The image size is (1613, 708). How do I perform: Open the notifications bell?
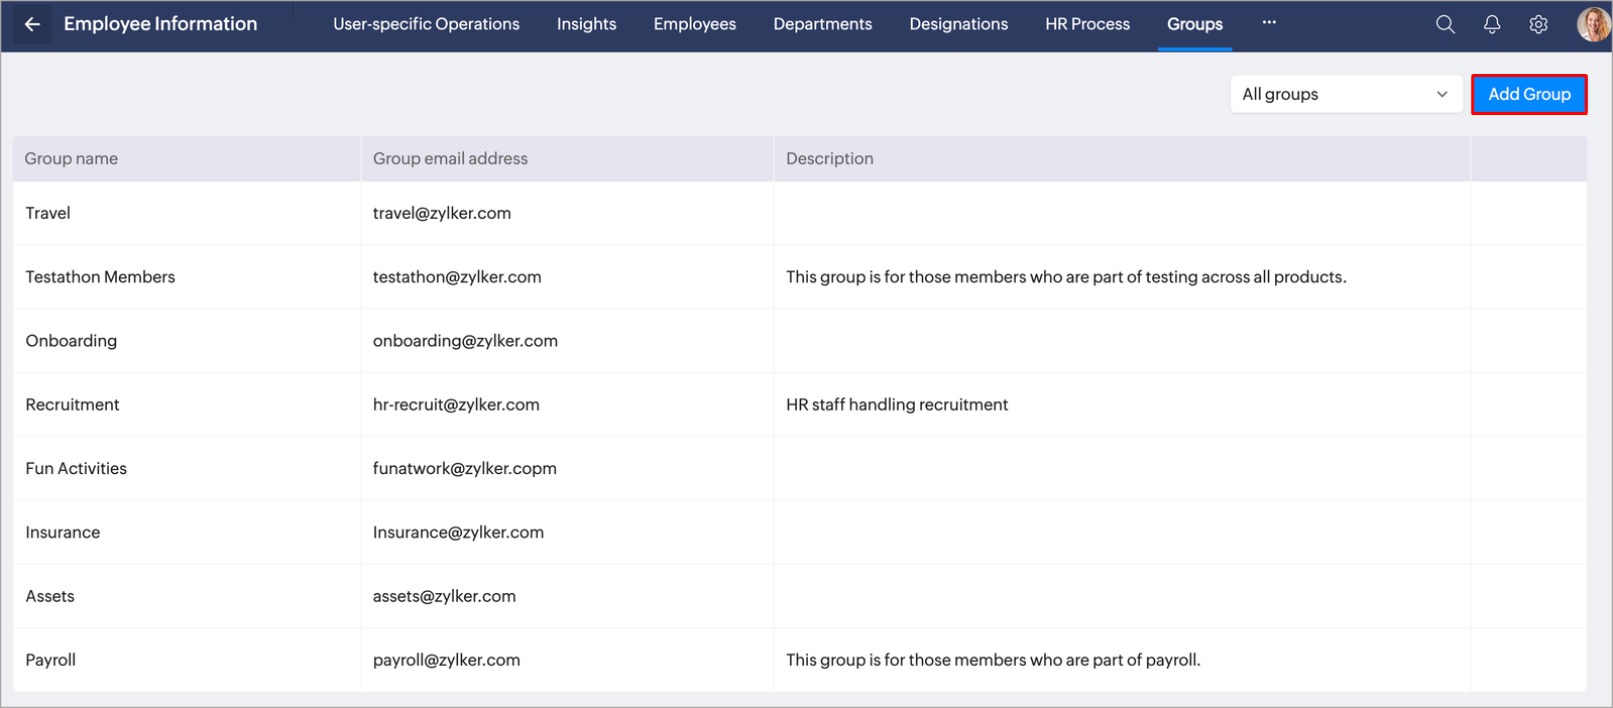tap(1491, 24)
